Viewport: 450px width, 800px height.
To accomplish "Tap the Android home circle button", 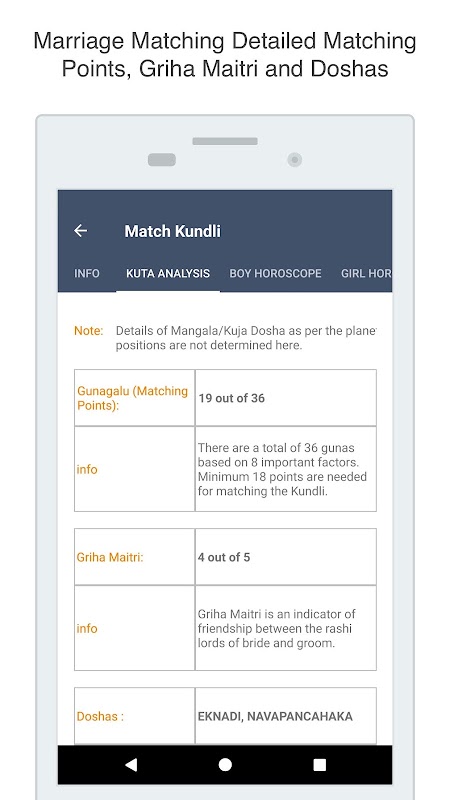I will pyautogui.click(x=225, y=764).
